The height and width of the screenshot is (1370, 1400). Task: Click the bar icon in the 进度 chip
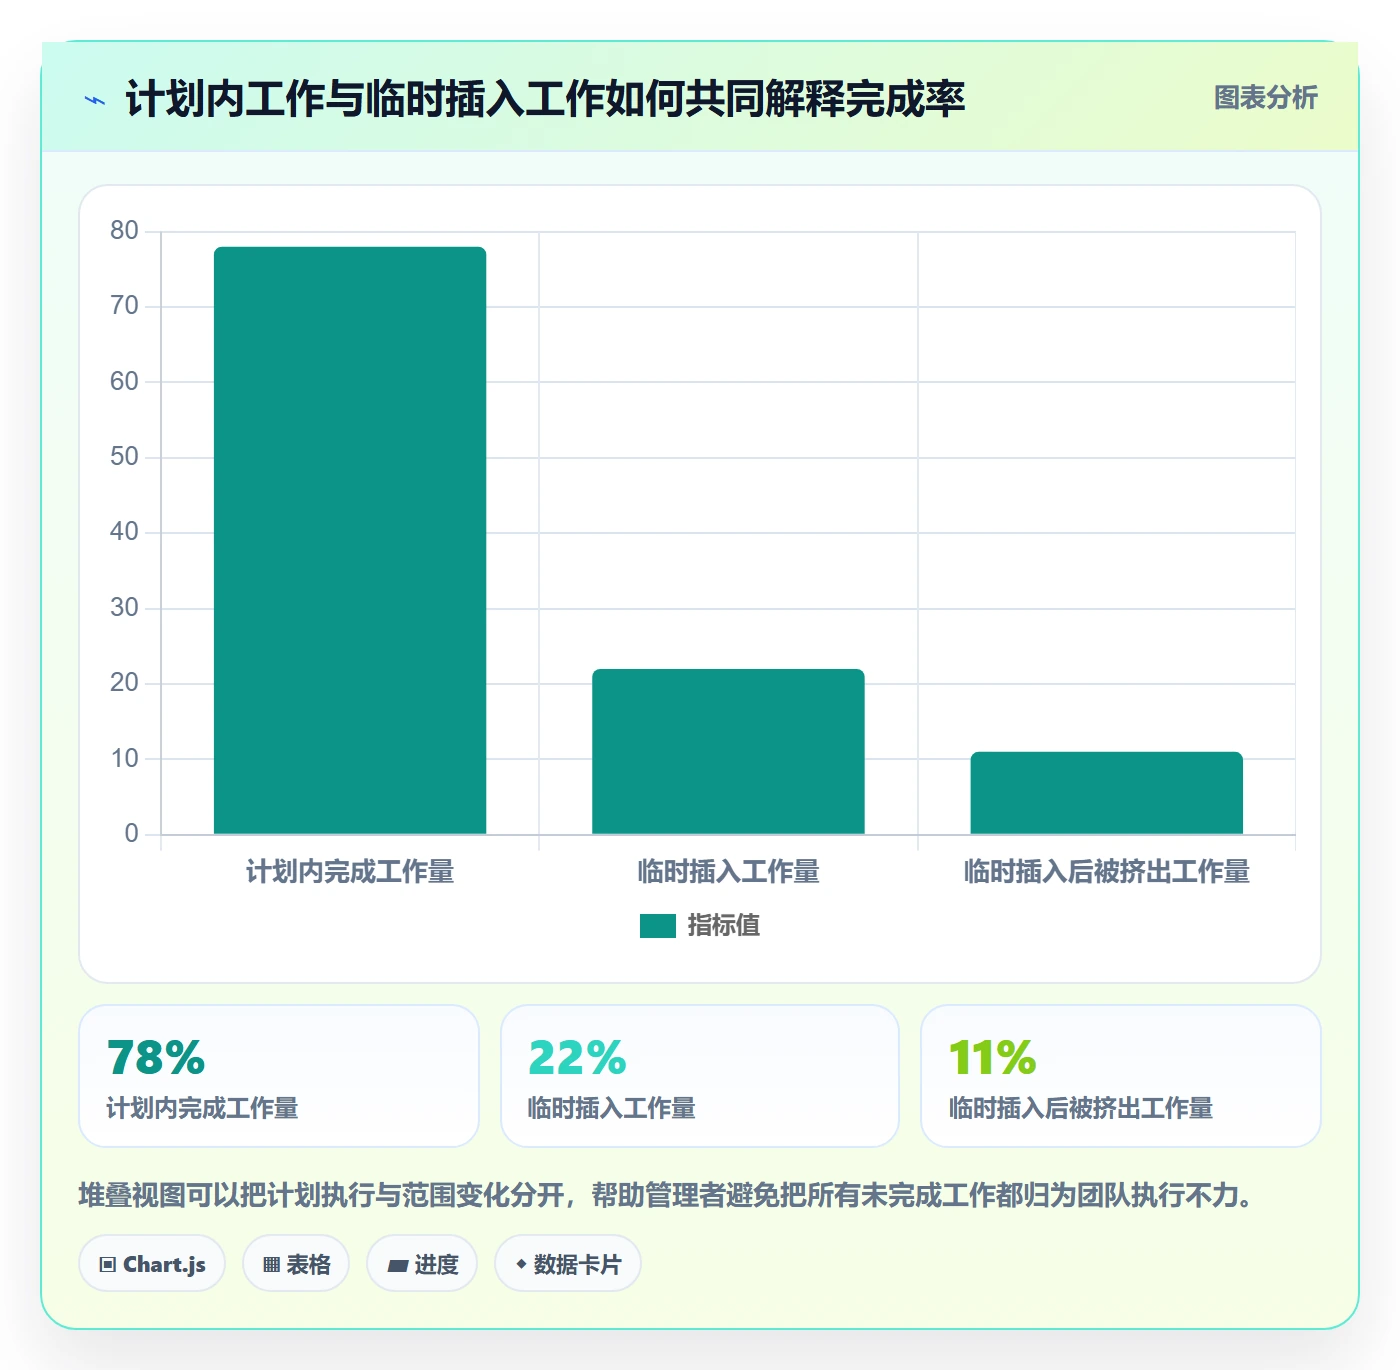click(x=397, y=1266)
